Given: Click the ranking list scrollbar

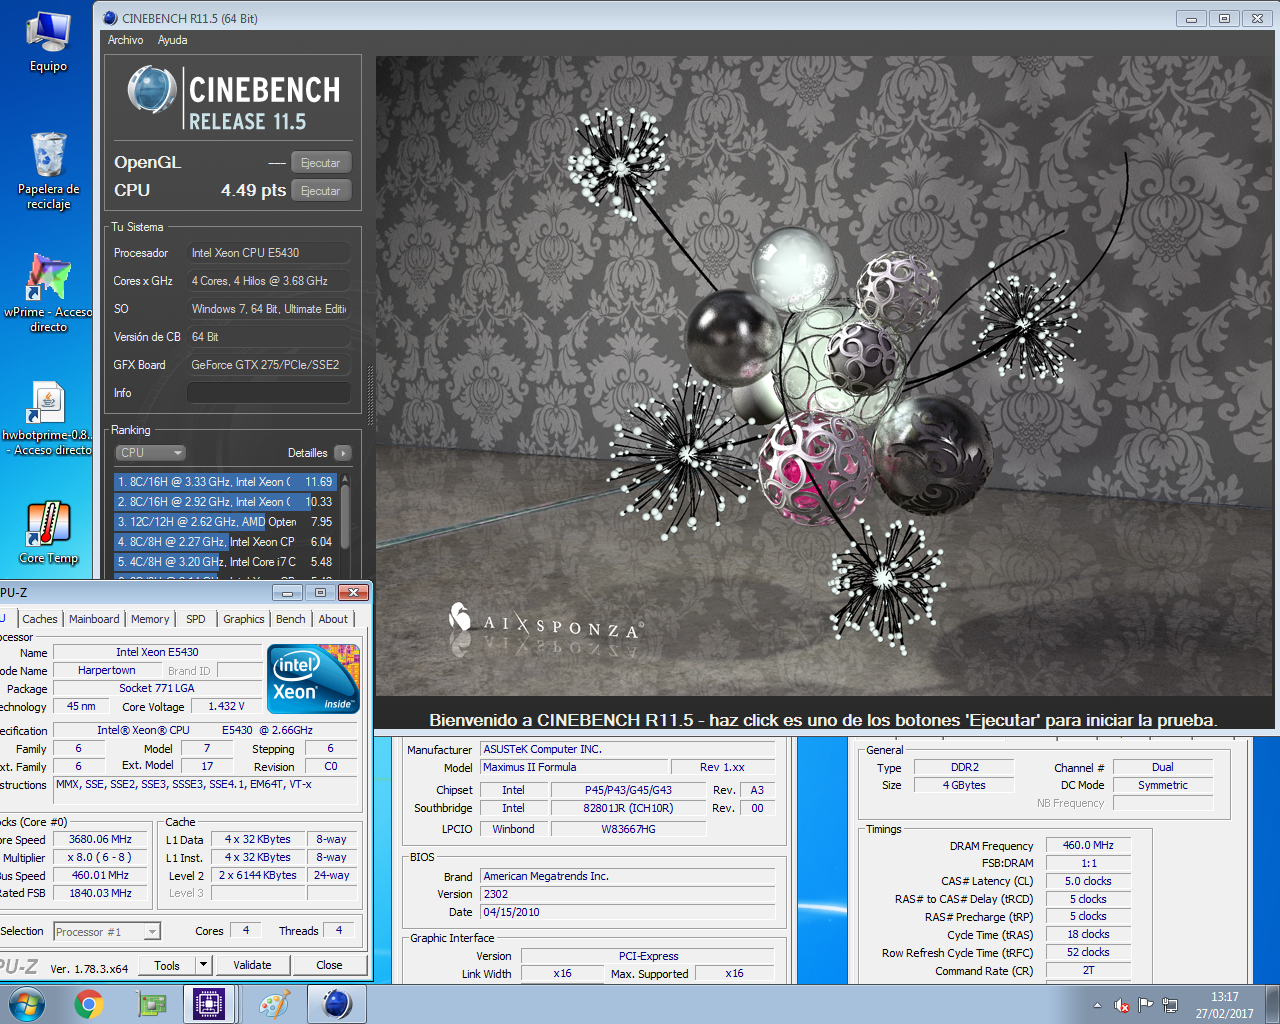Looking at the screenshot, I should click(x=345, y=516).
